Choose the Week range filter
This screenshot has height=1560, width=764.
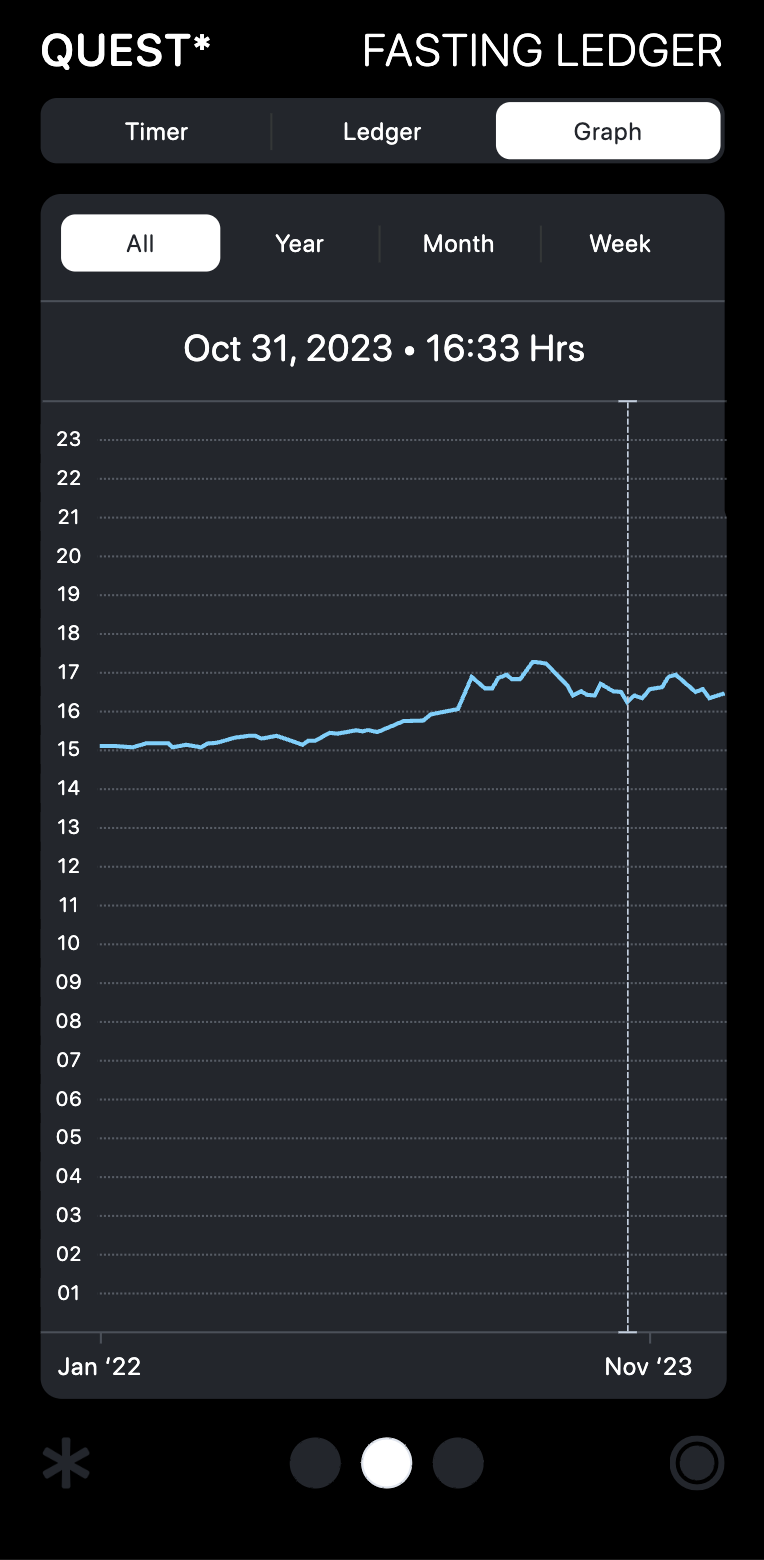[620, 244]
